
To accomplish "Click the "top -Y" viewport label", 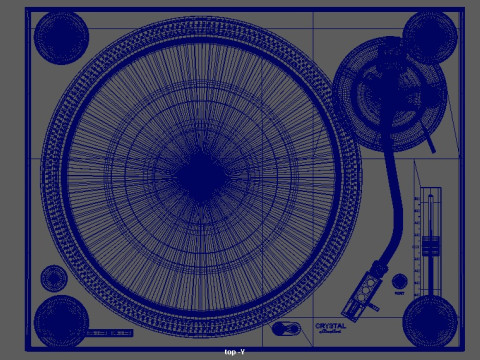I will 235,352.
